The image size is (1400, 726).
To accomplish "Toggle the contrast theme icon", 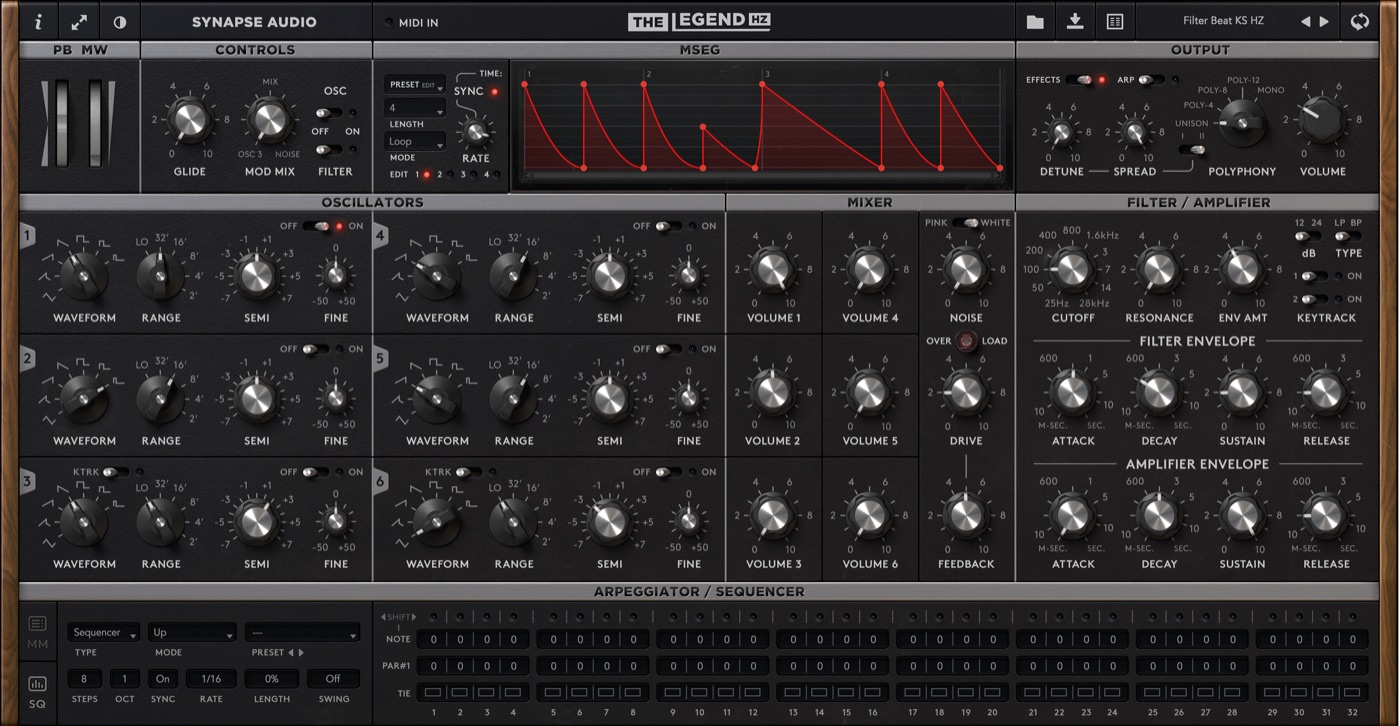I will (x=119, y=21).
